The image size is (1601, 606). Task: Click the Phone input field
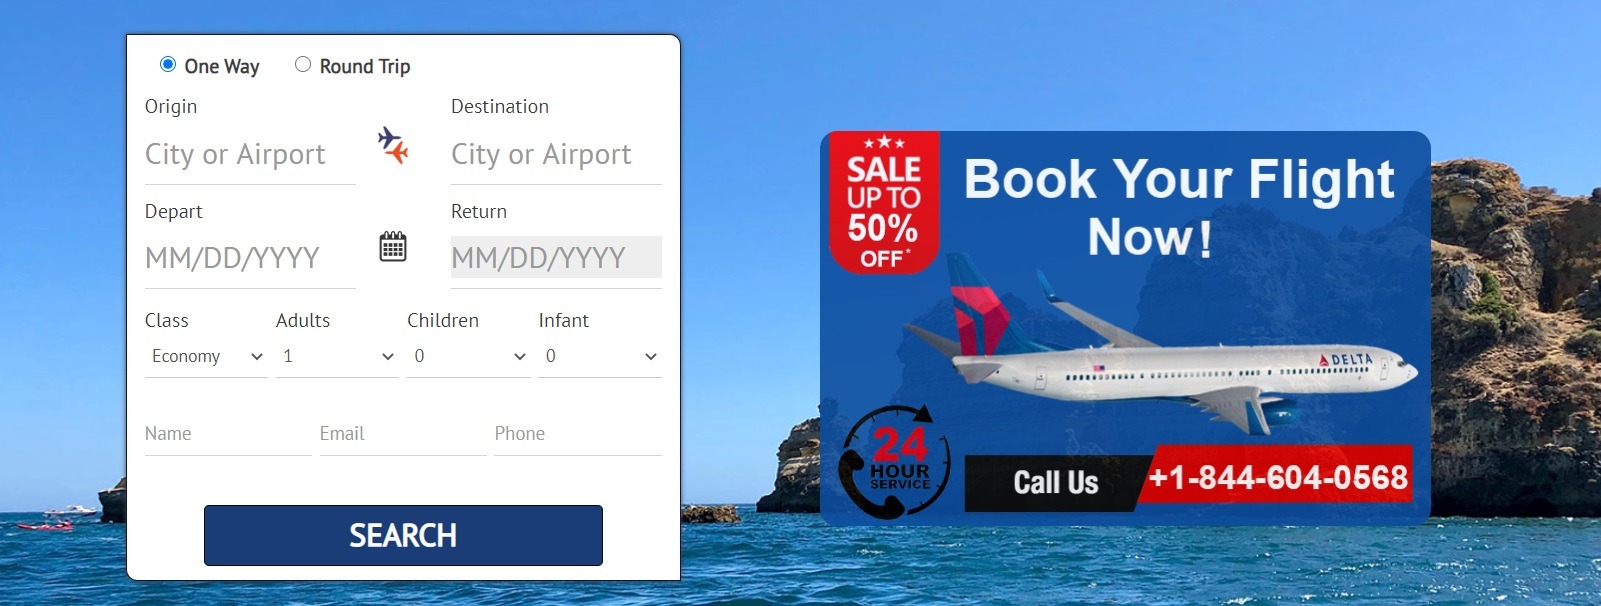578,434
